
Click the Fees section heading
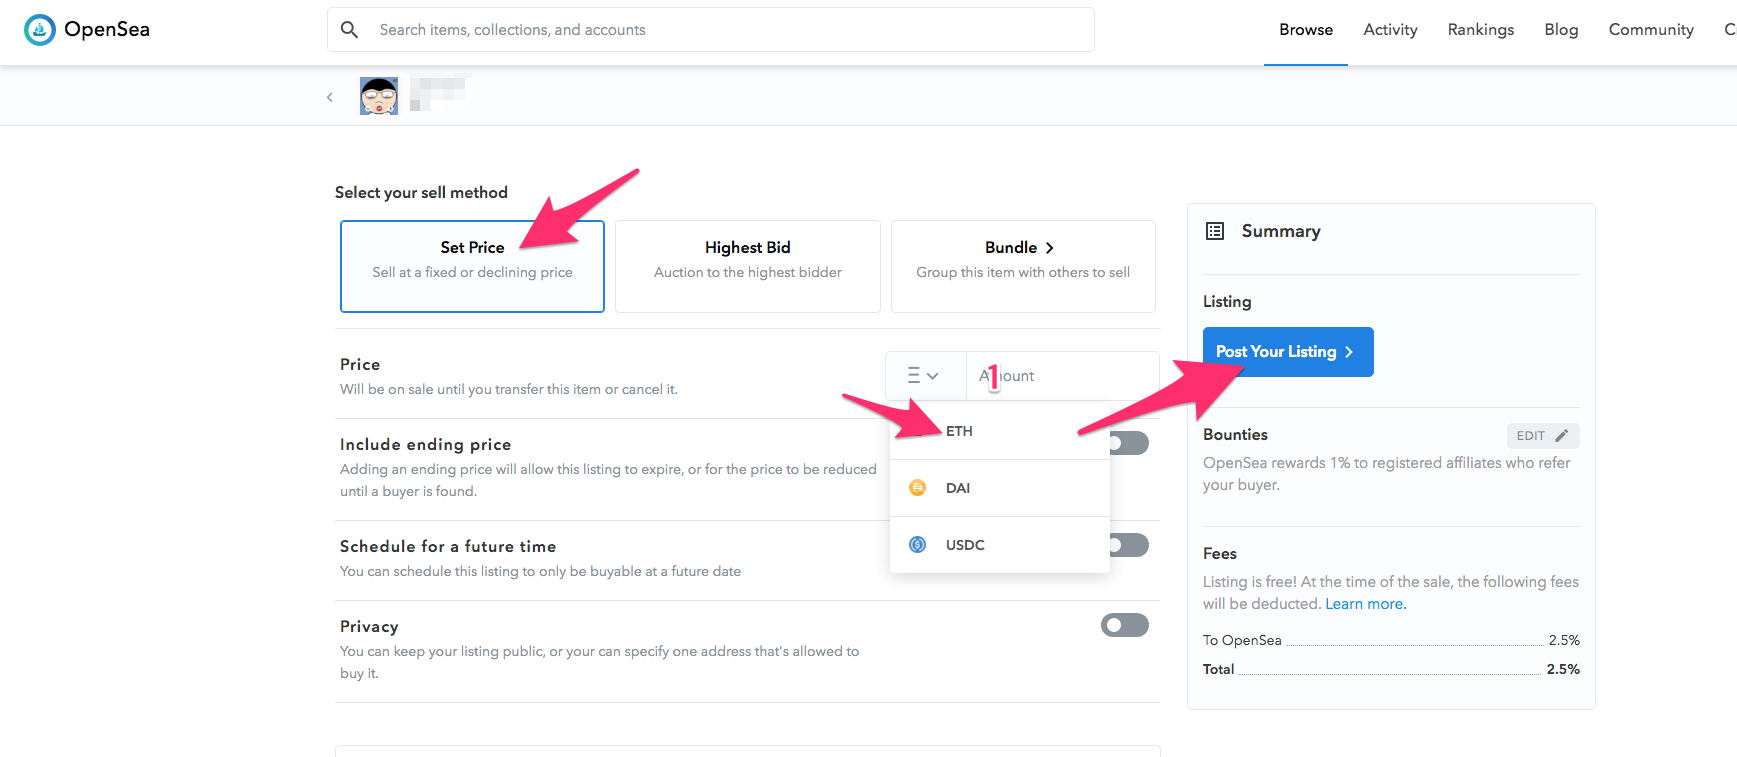click(x=1220, y=553)
